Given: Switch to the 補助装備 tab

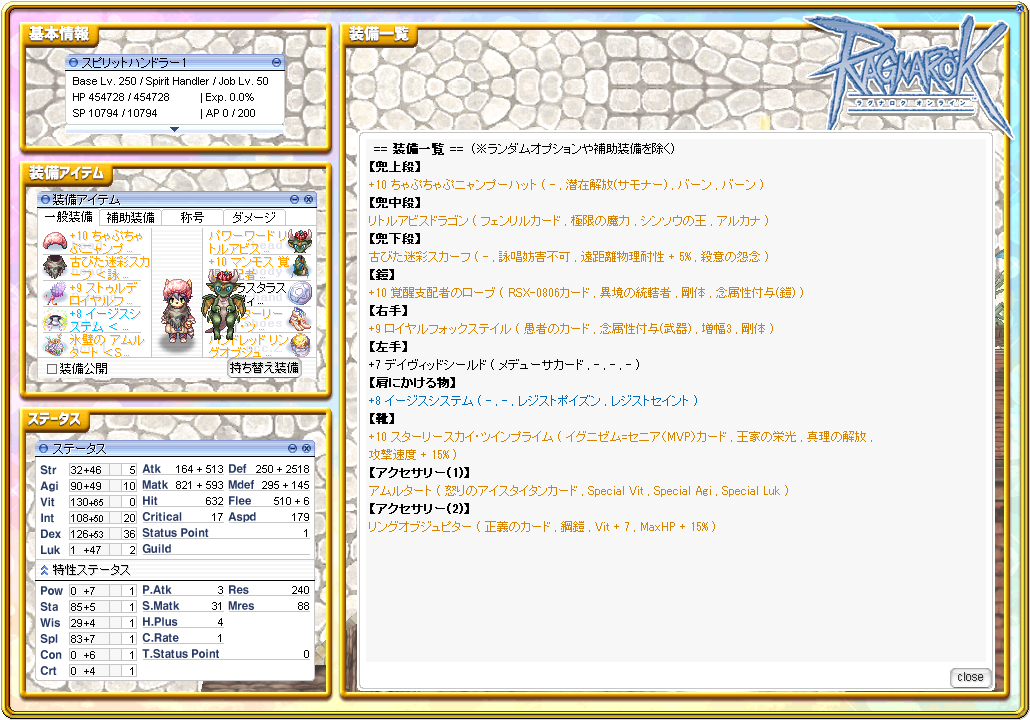Looking at the screenshot, I should (130, 217).
